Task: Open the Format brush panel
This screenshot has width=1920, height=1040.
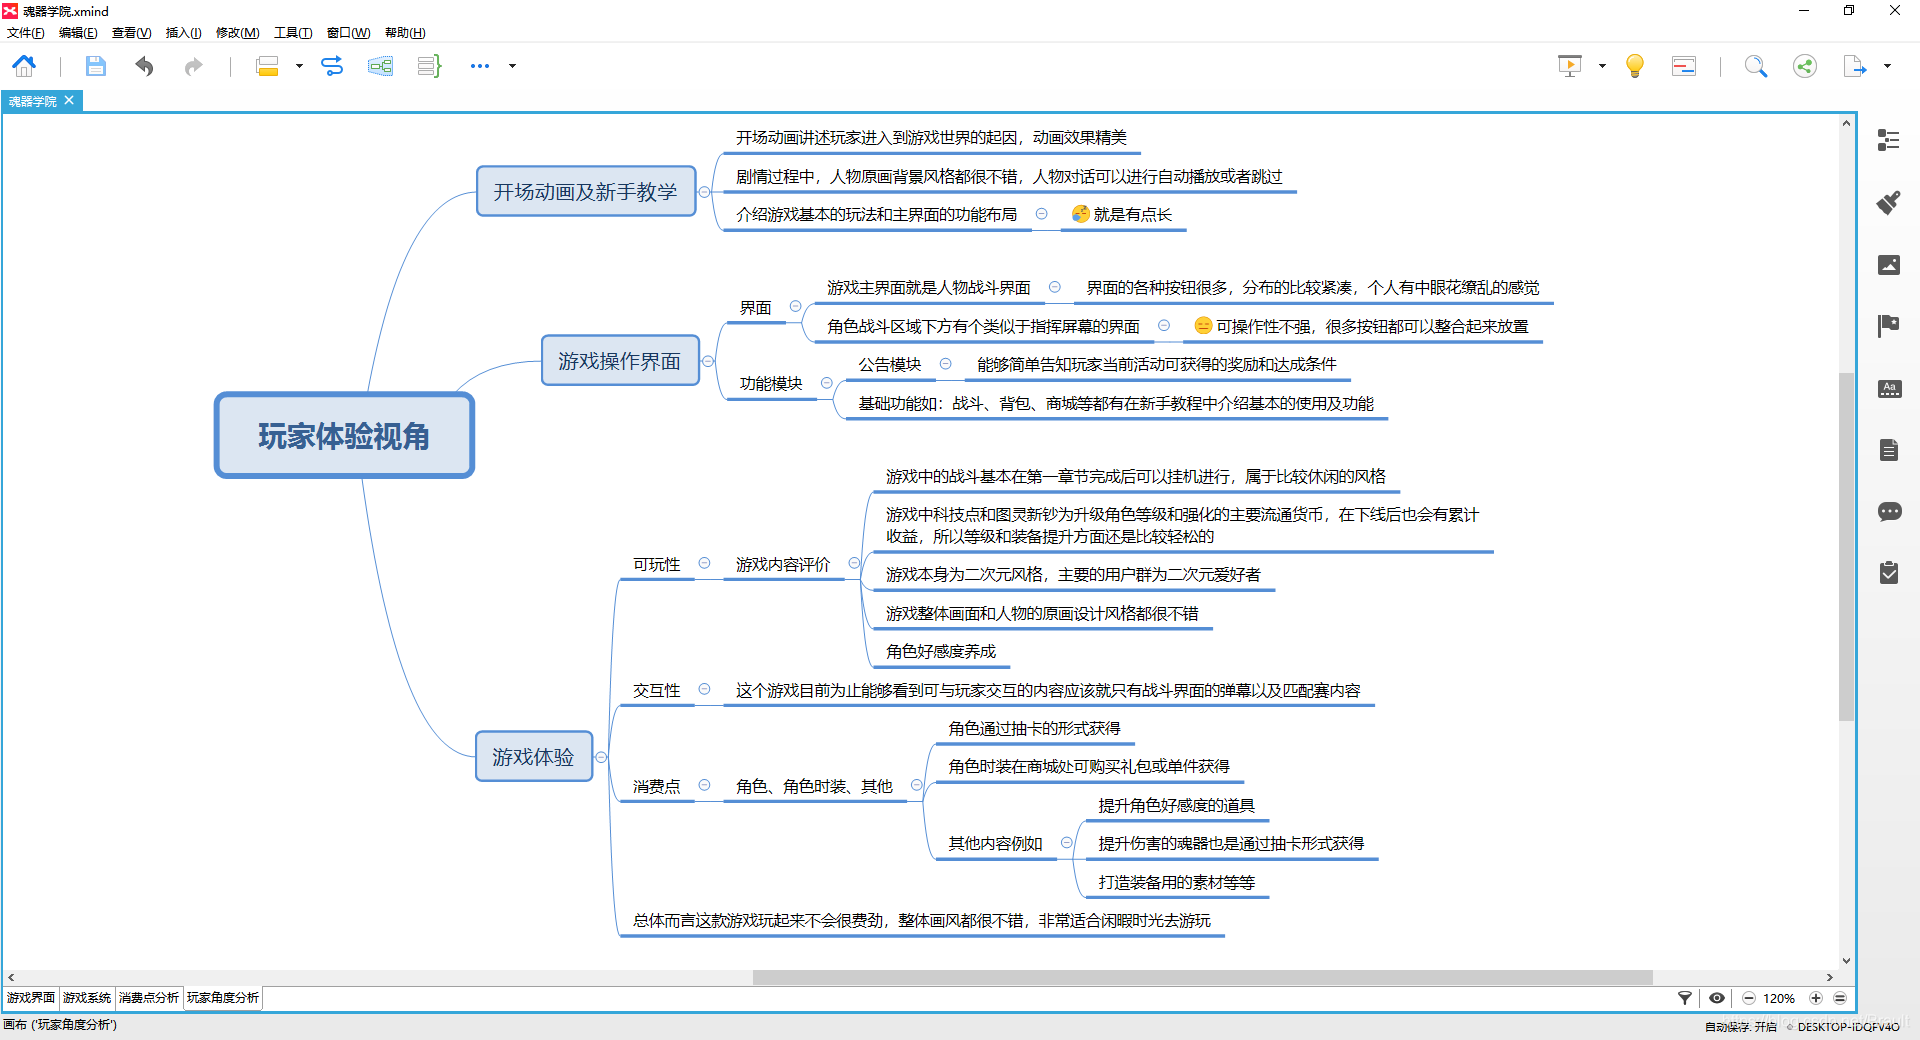Action: 1888,203
